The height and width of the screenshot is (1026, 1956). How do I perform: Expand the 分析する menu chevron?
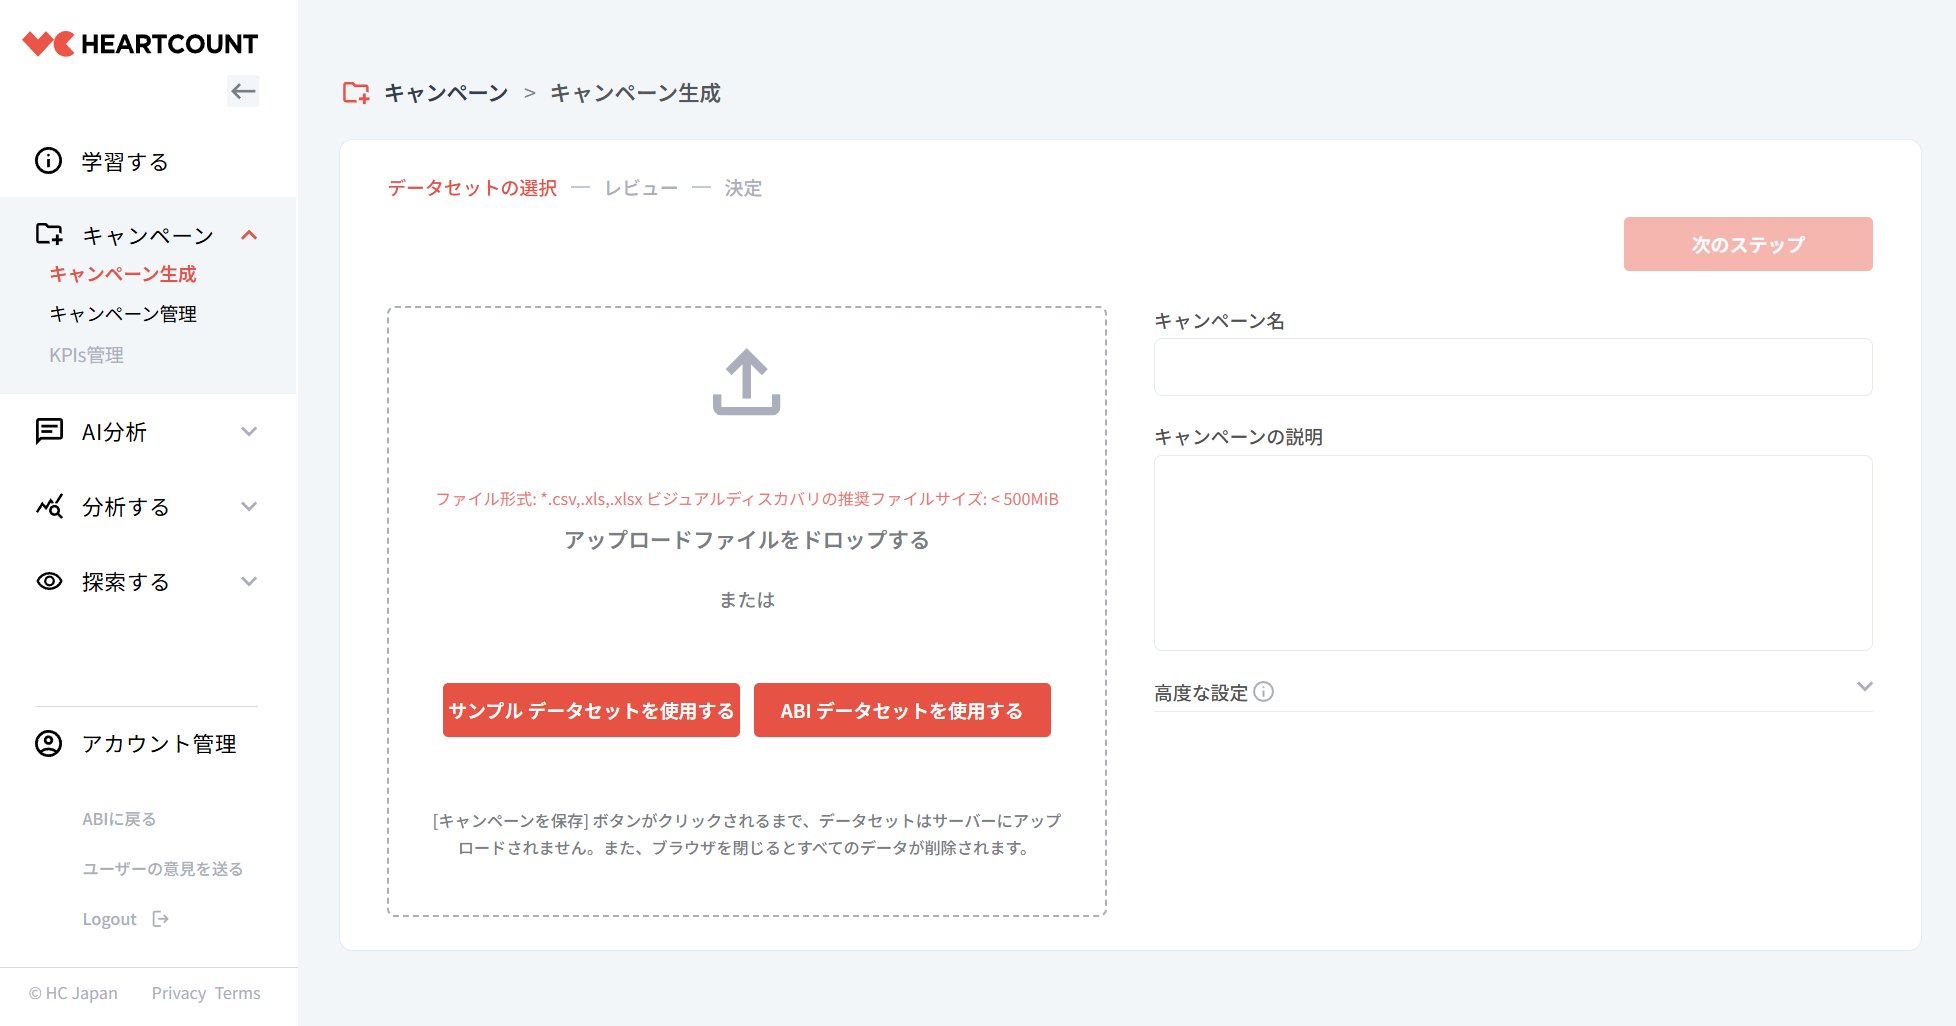[249, 507]
